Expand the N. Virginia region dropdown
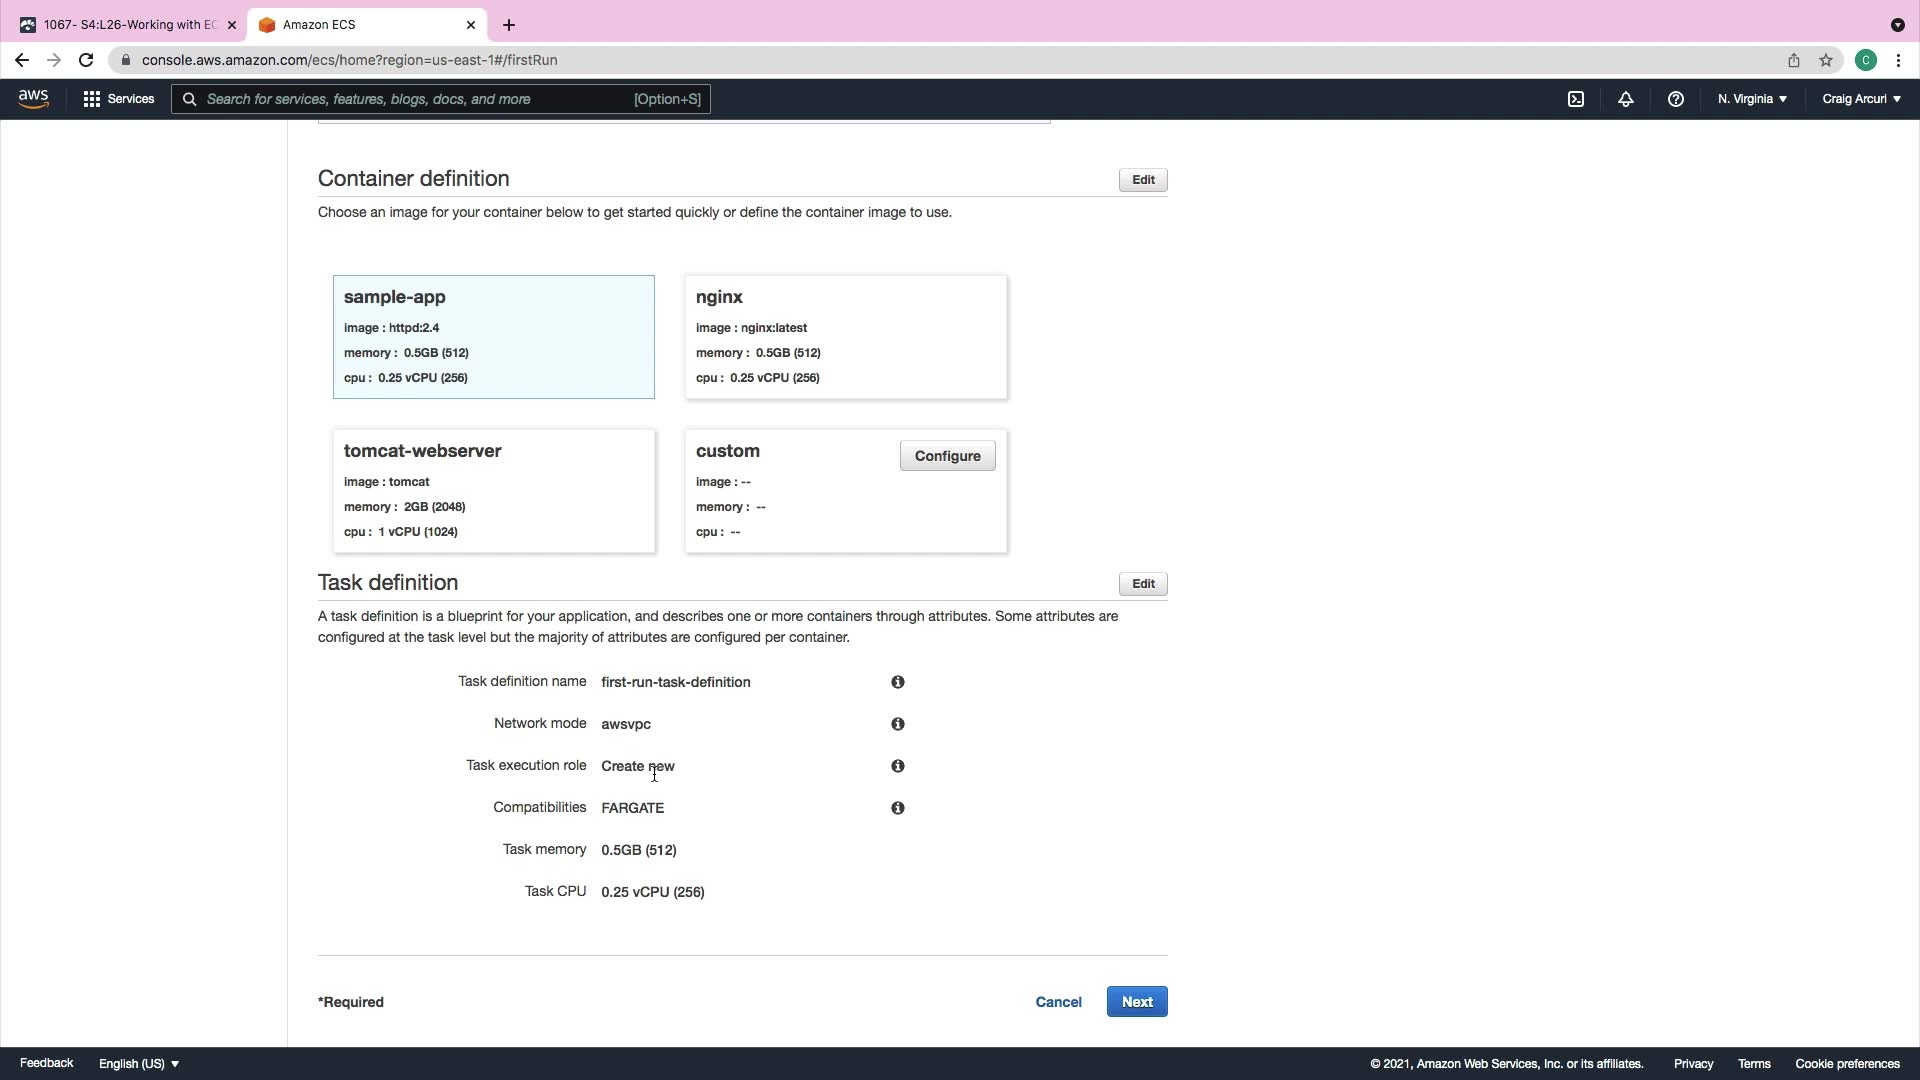Image resolution: width=1920 pixels, height=1080 pixels. [x=1752, y=99]
